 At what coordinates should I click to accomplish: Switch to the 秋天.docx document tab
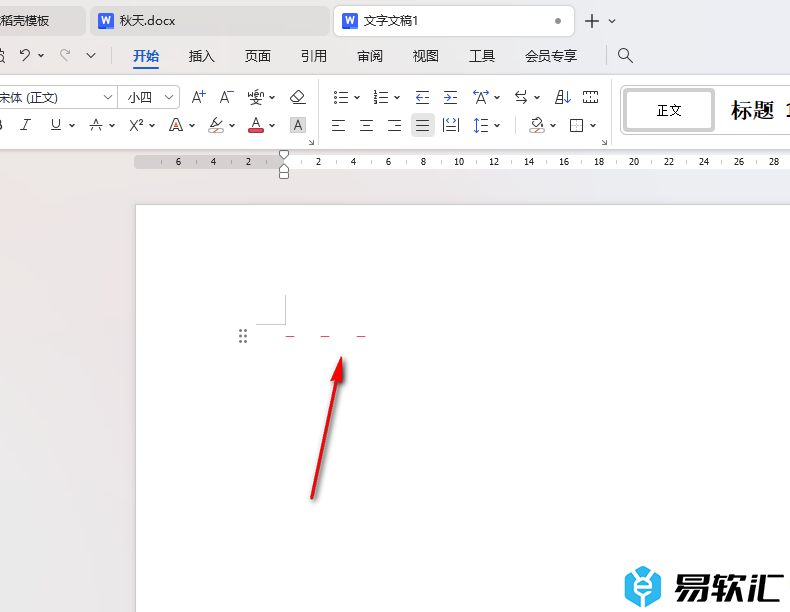tap(210, 21)
